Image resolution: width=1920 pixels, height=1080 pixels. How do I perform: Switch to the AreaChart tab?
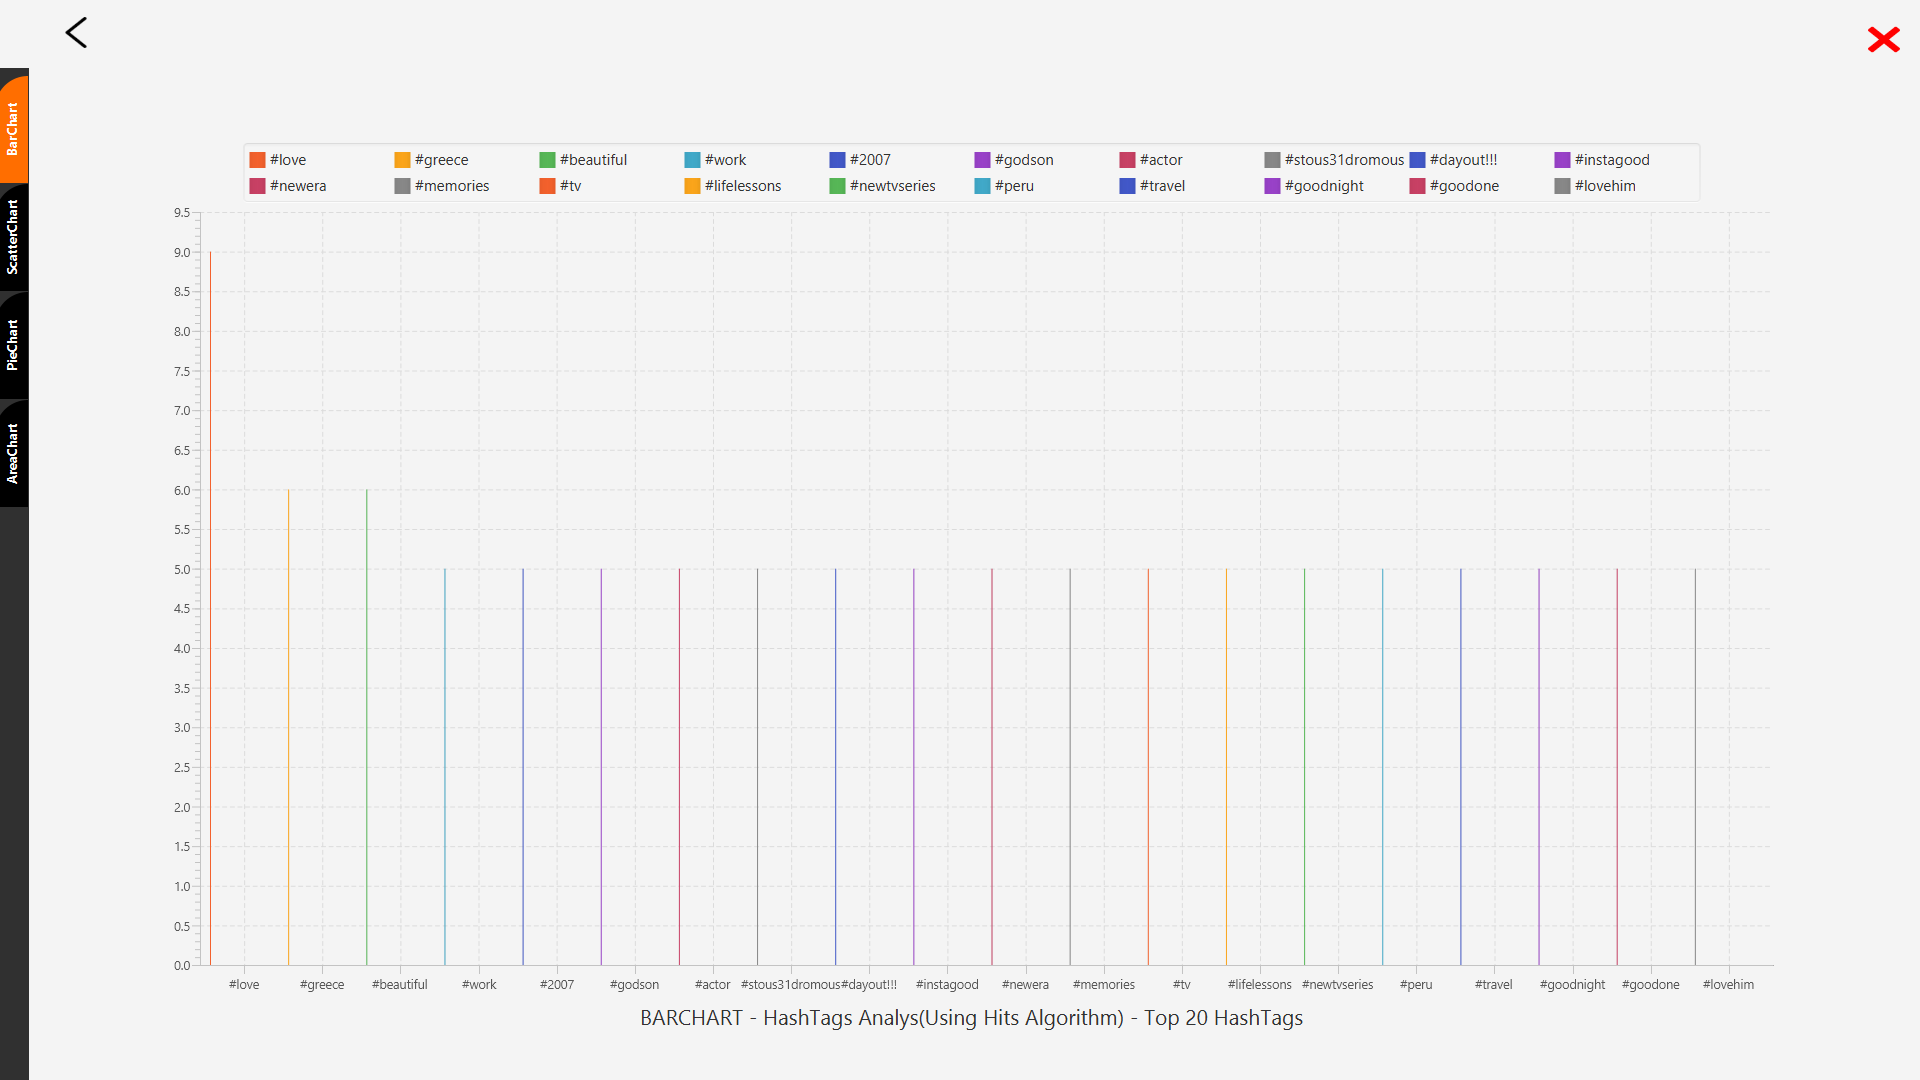tap(13, 453)
